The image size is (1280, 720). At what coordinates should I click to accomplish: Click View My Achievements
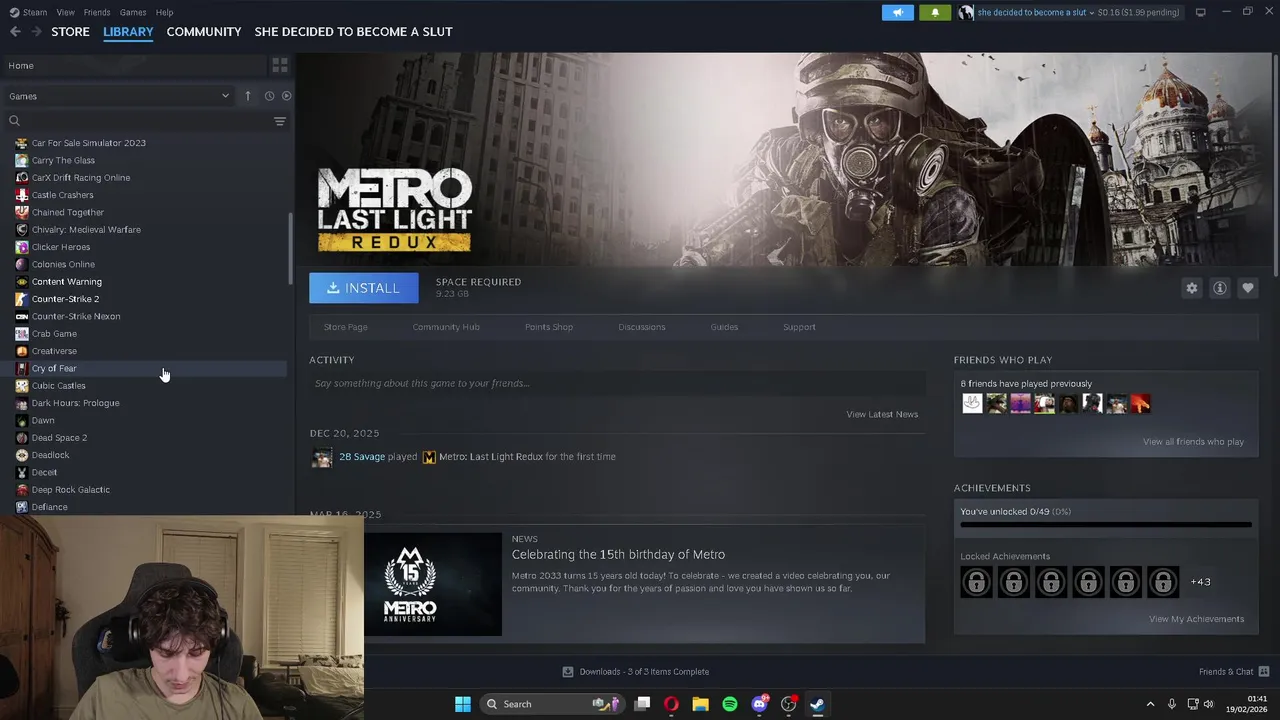[1197, 619]
